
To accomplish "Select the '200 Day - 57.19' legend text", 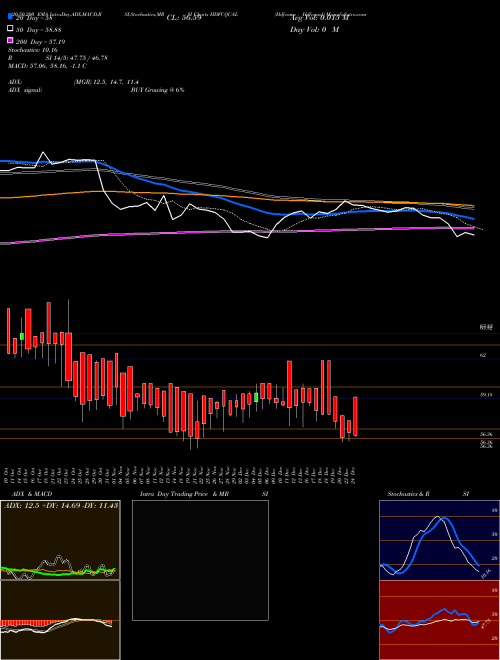I will point(40,42).
